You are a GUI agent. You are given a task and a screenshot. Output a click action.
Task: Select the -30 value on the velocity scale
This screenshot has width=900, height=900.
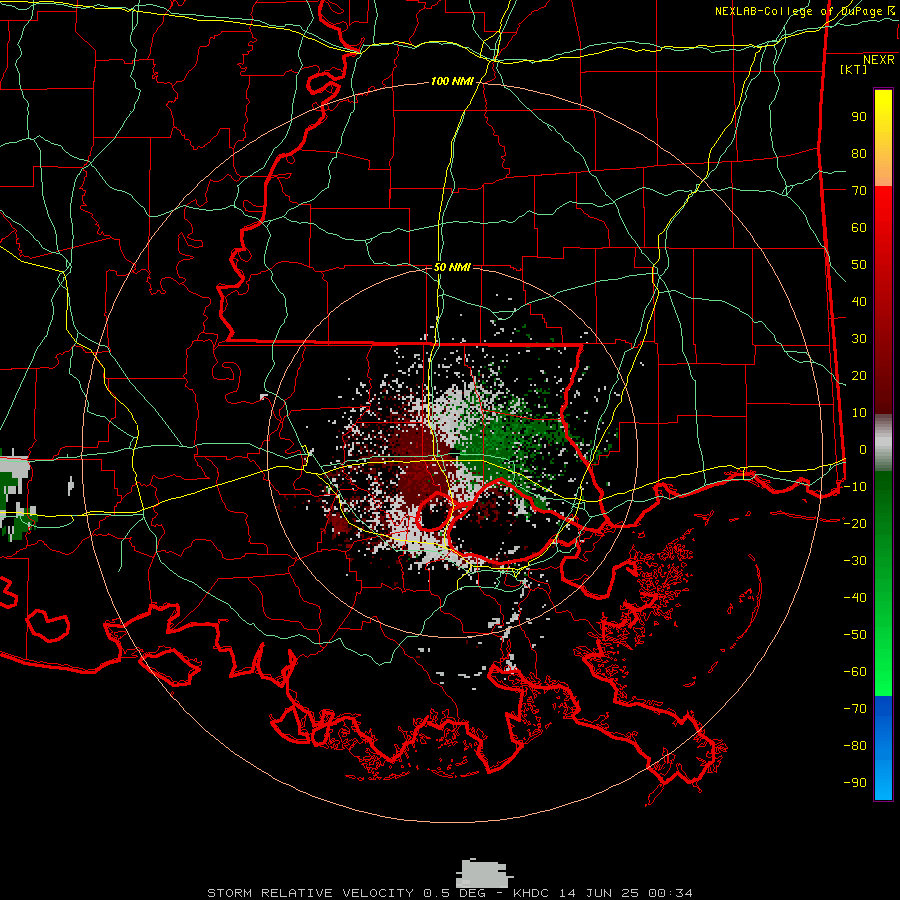click(855, 561)
